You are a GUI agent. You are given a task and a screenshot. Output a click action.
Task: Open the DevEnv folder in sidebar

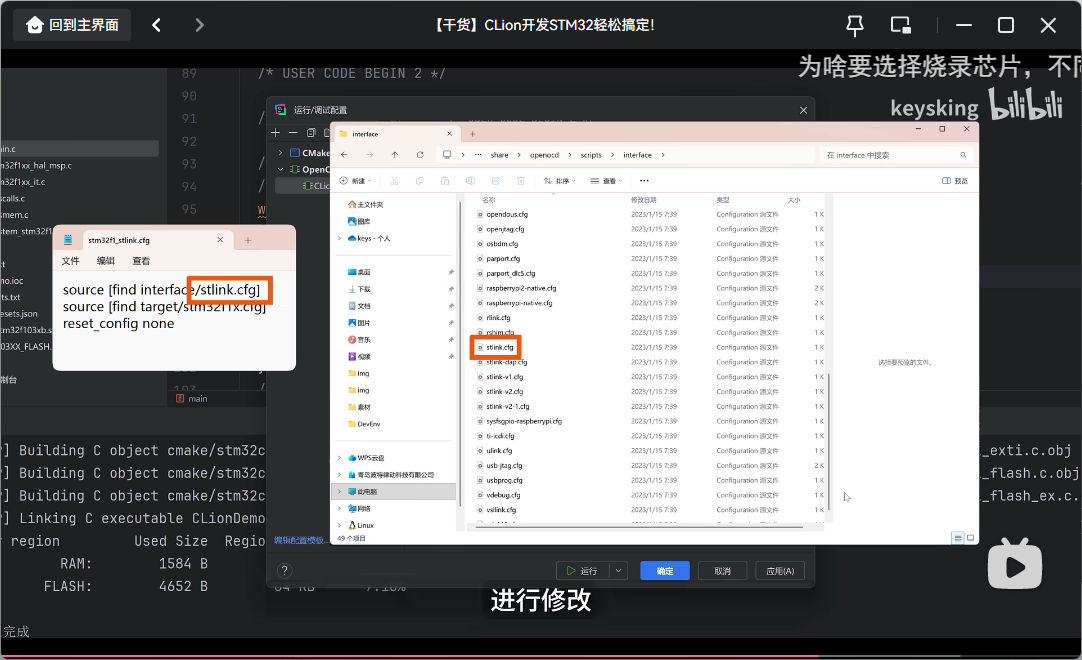364,424
